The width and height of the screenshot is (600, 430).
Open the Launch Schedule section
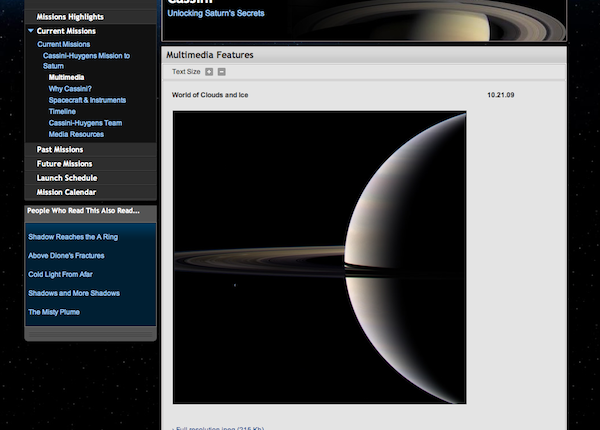coord(67,178)
